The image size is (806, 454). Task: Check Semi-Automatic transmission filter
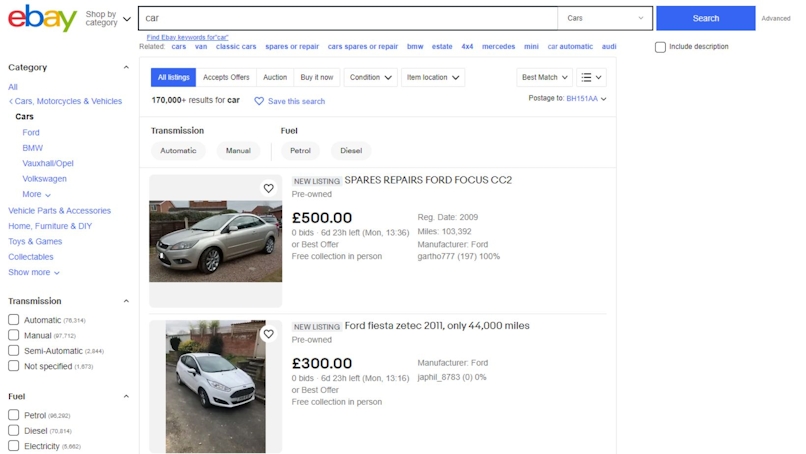(14, 351)
